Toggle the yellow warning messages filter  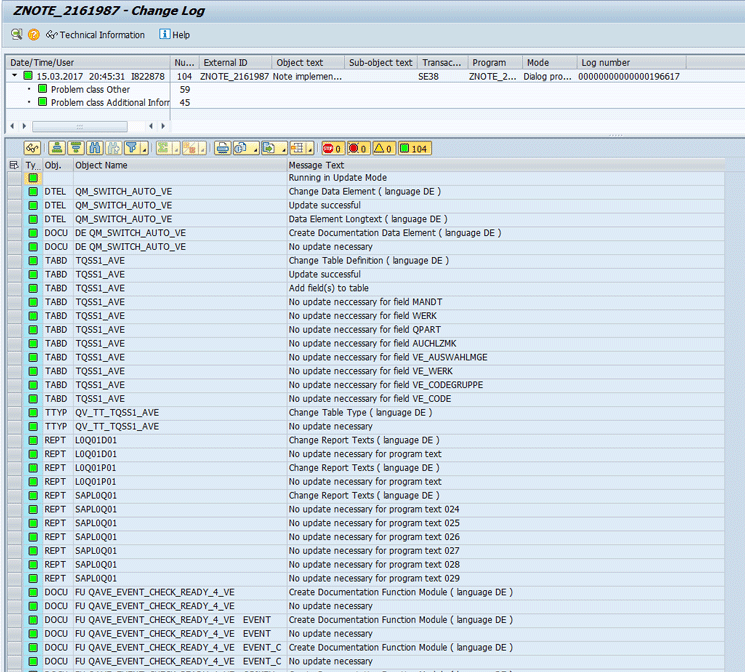384,148
